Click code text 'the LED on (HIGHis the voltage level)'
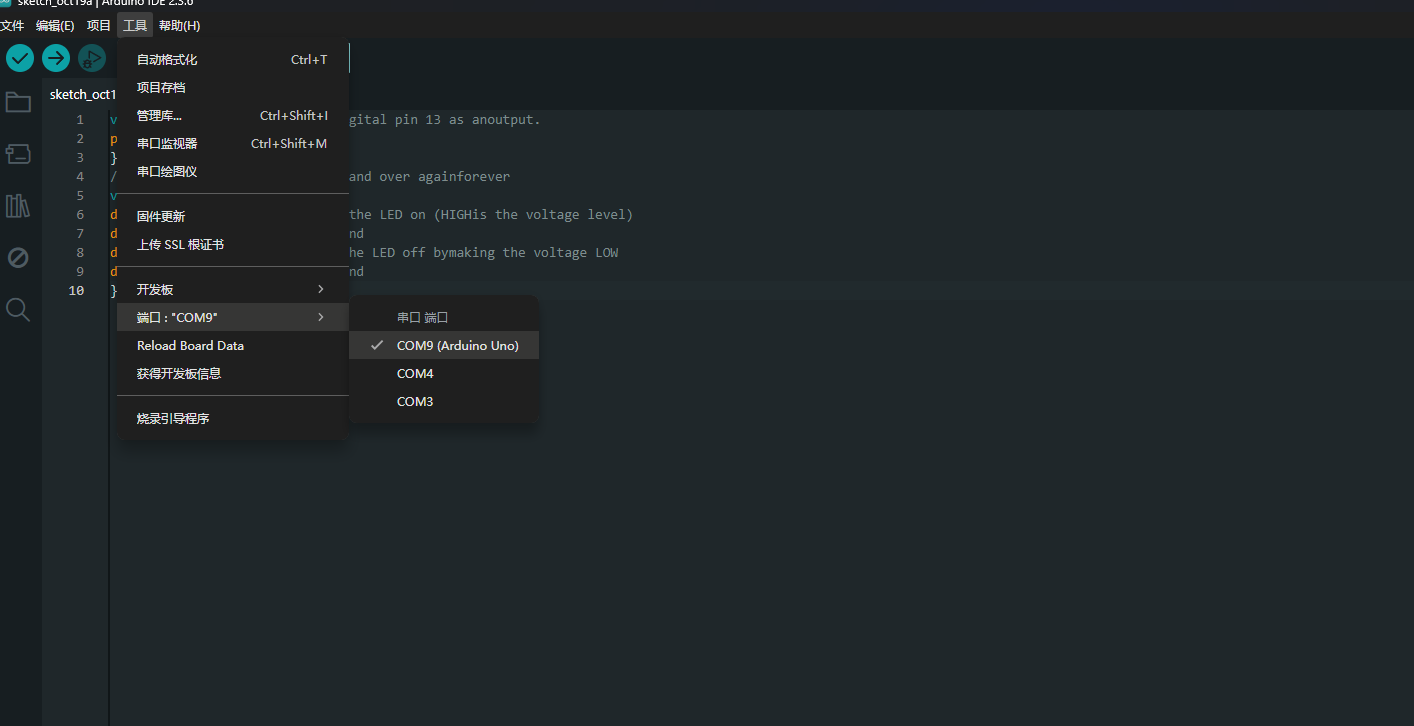 [490, 215]
